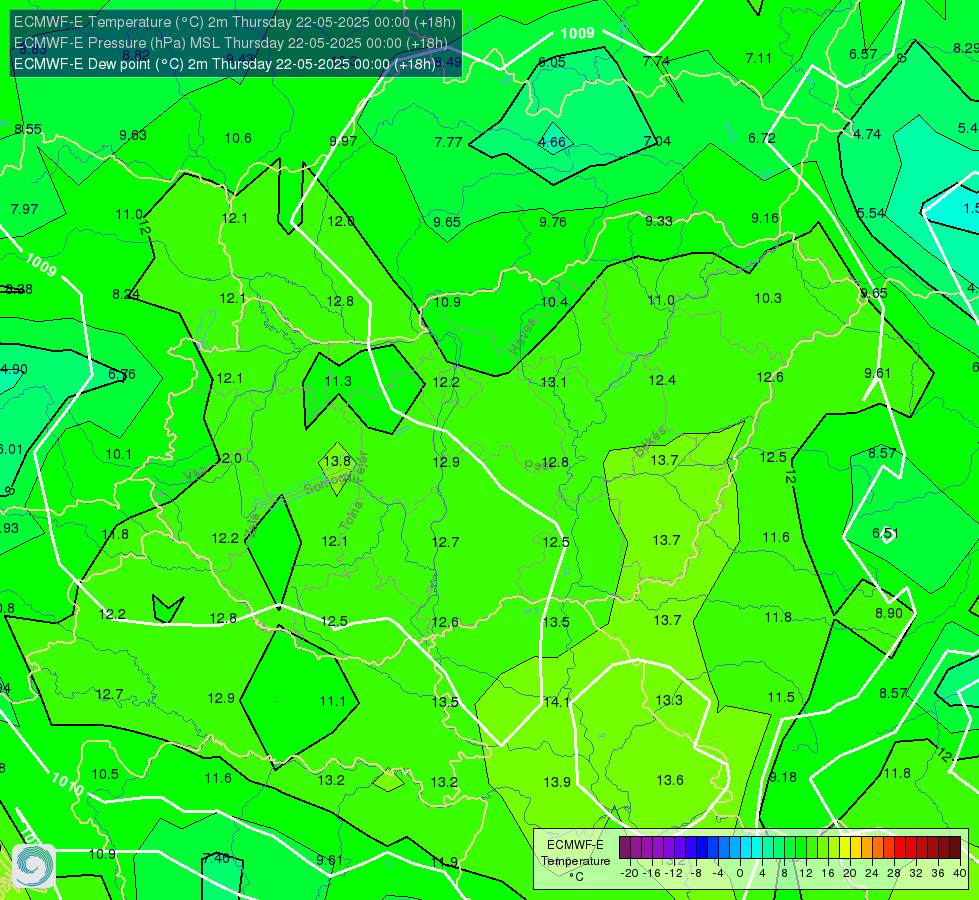Click the 9.16 temperature value
979x900 pixels.
point(765,219)
